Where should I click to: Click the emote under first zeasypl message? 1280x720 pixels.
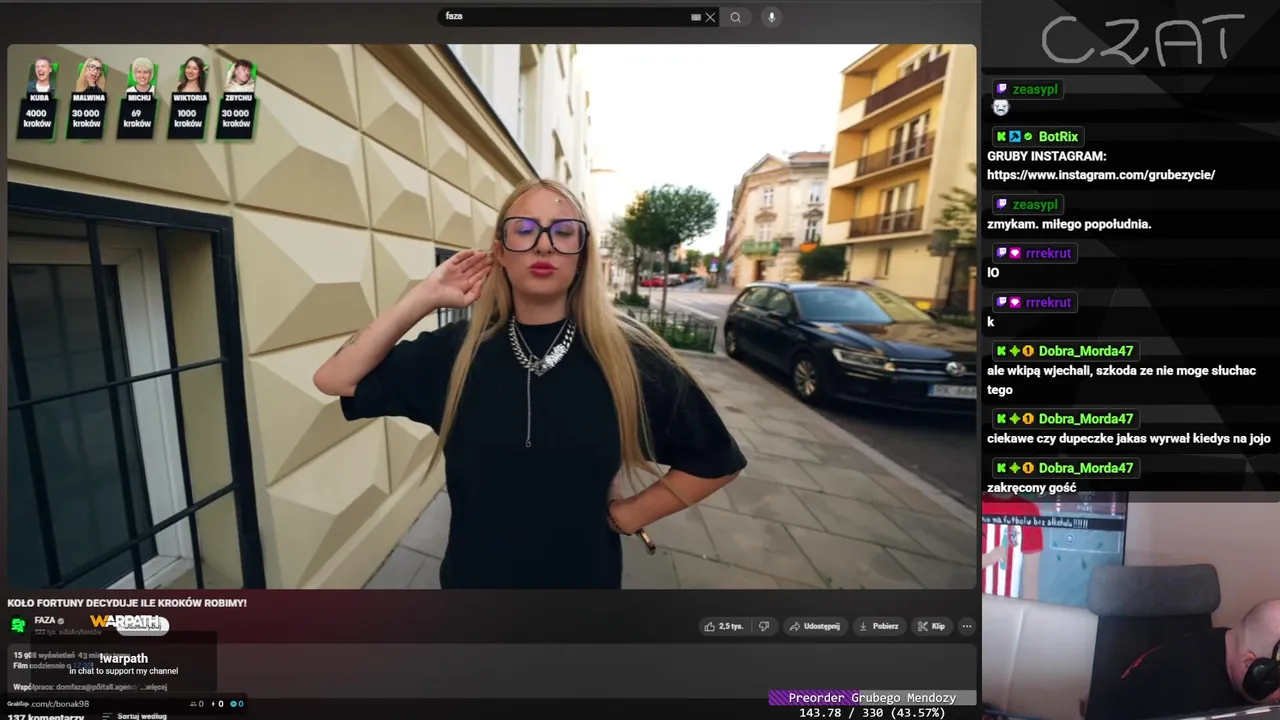(x=1000, y=107)
